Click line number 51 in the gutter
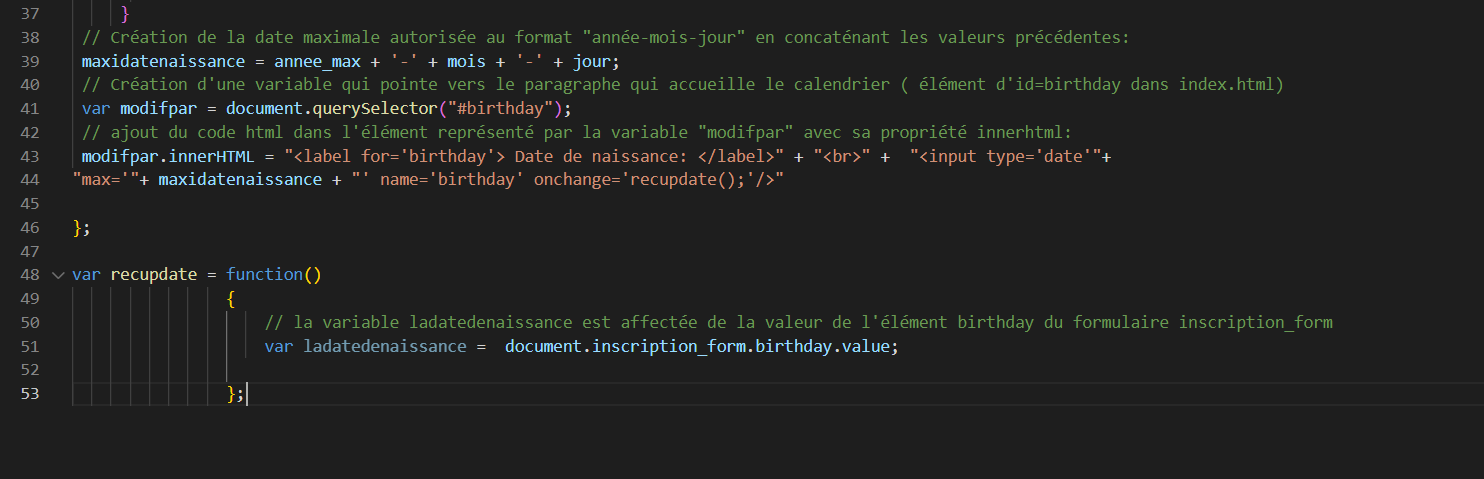Image resolution: width=1484 pixels, height=479 pixels. coord(29,347)
